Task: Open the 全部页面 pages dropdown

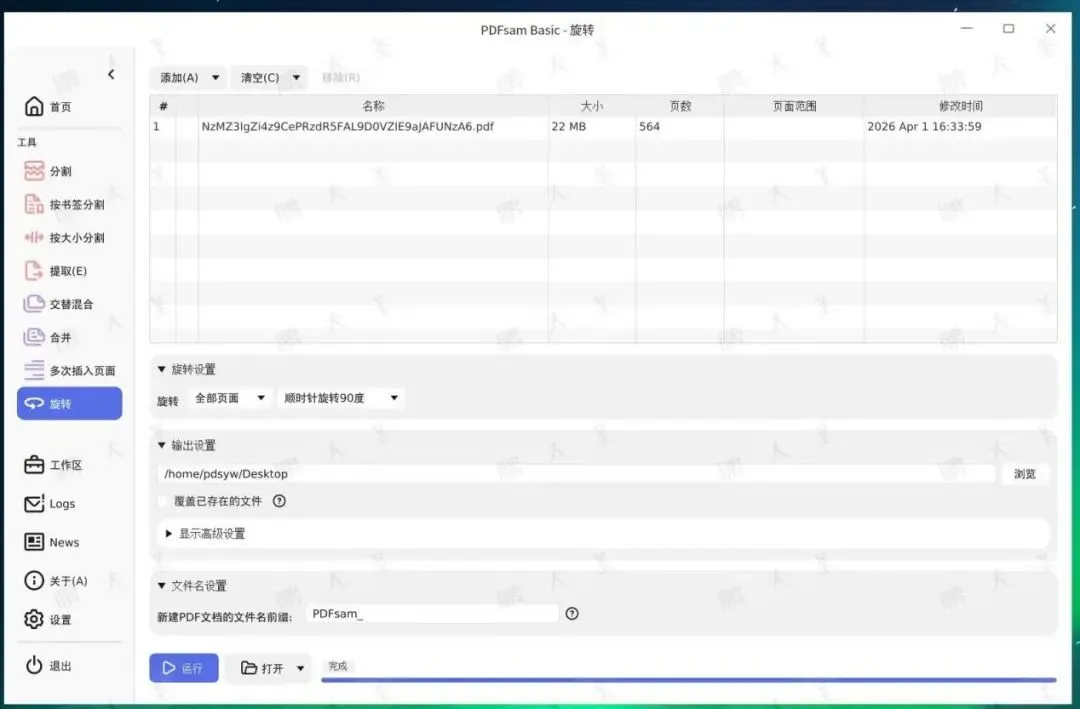Action: 229,398
